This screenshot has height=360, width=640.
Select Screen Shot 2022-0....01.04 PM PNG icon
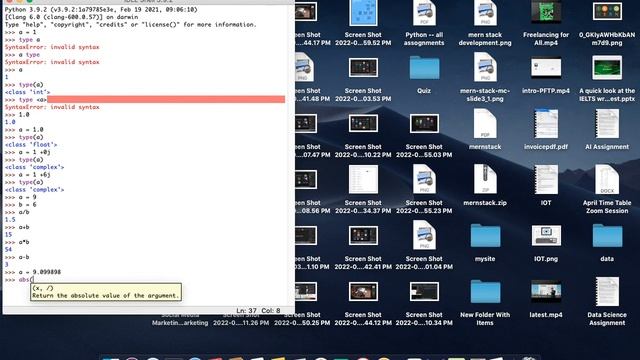pos(424,235)
